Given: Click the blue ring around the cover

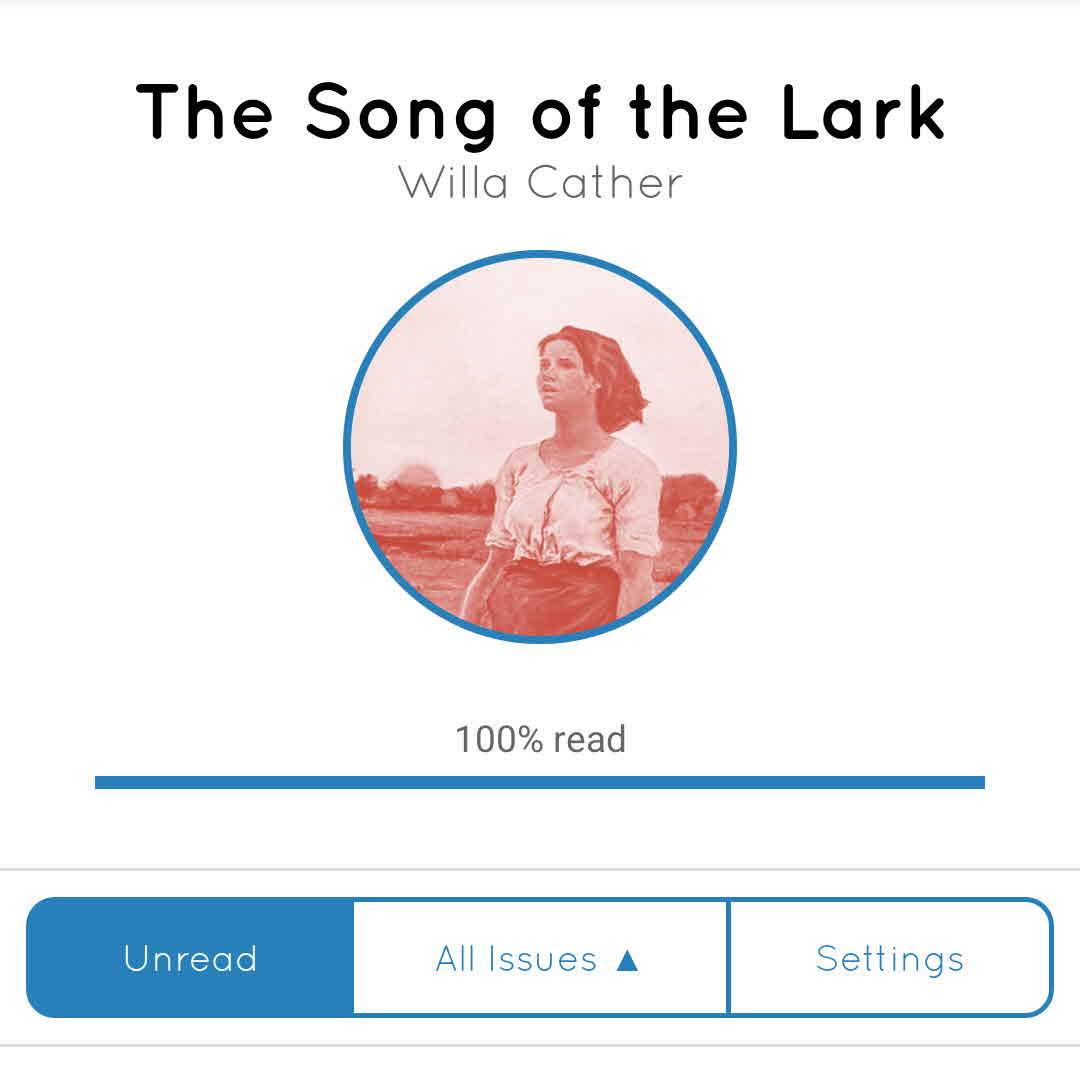Looking at the screenshot, I should click(x=346, y=447).
